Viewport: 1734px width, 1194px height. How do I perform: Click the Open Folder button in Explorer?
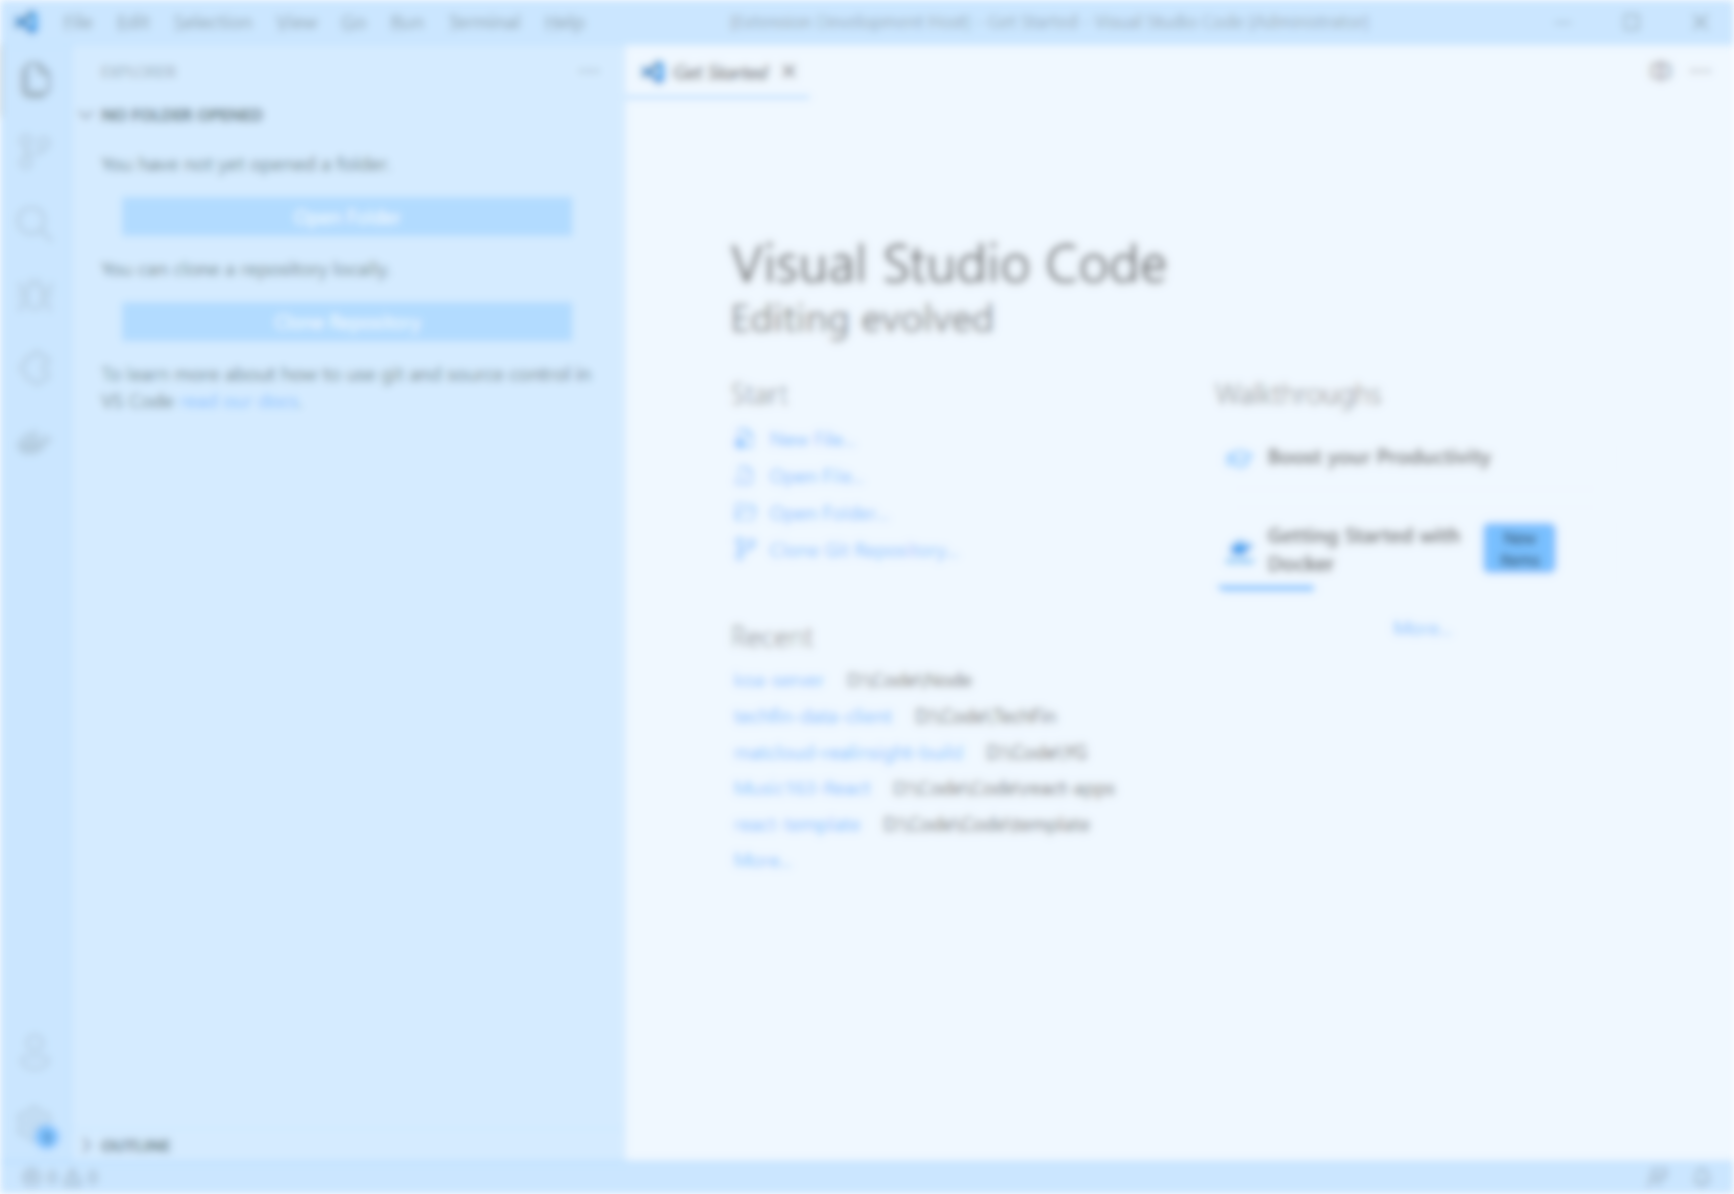pyautogui.click(x=347, y=217)
